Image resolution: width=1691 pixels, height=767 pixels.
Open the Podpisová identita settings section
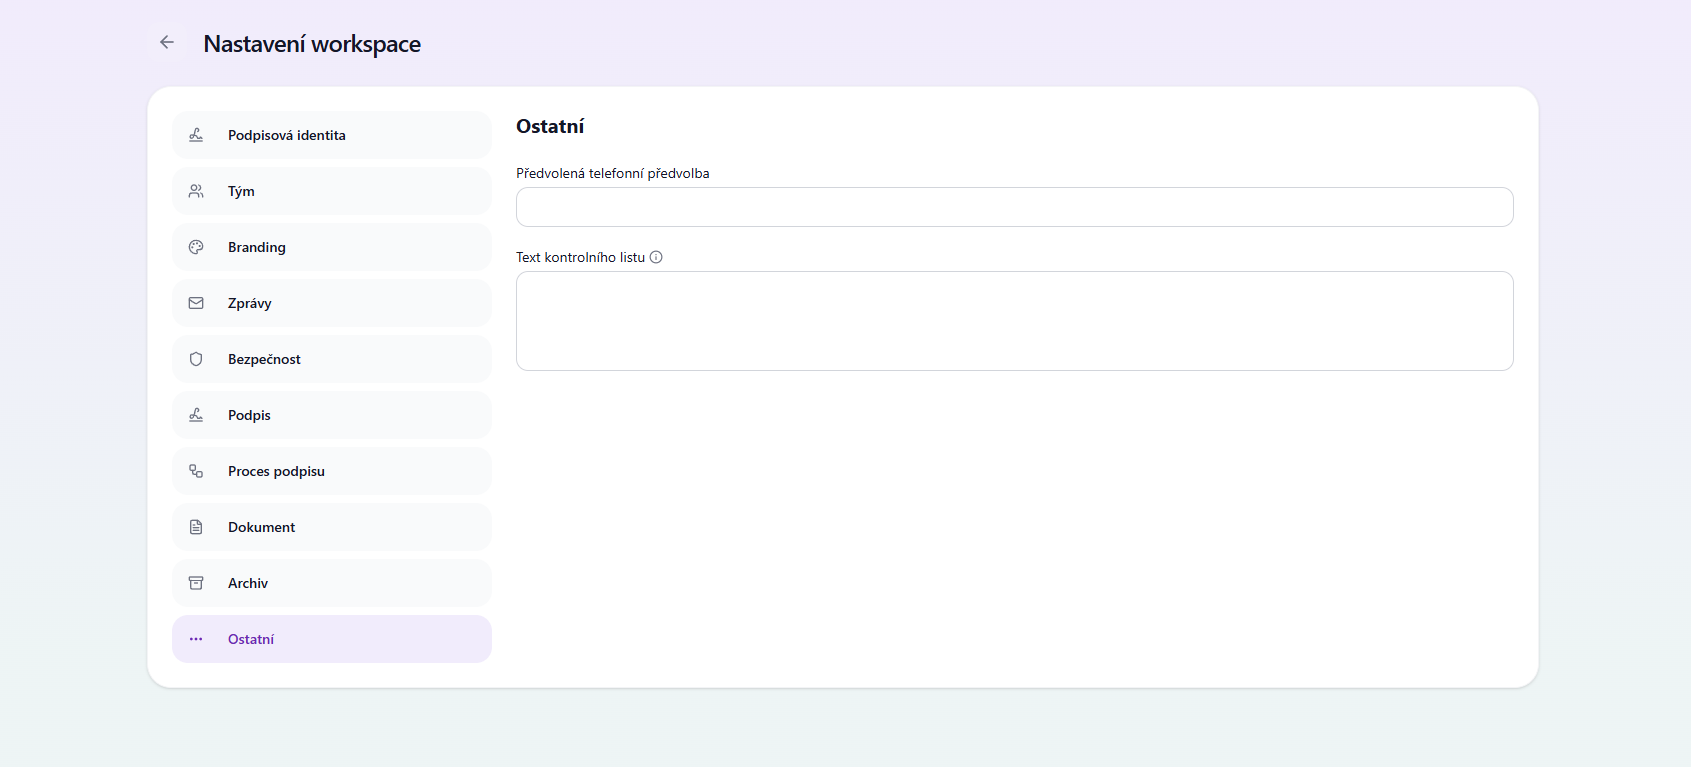[332, 135]
